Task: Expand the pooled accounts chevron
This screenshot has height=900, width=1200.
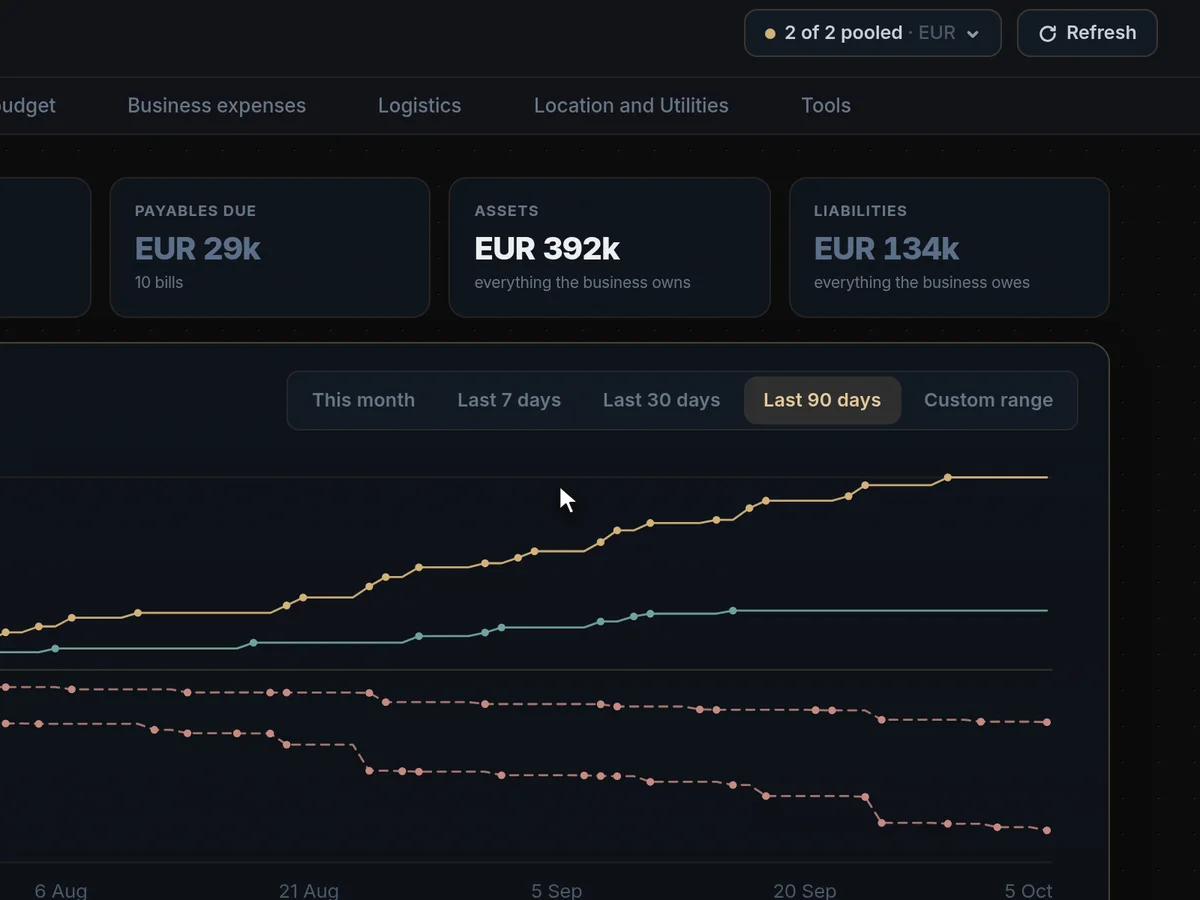Action: click(972, 34)
